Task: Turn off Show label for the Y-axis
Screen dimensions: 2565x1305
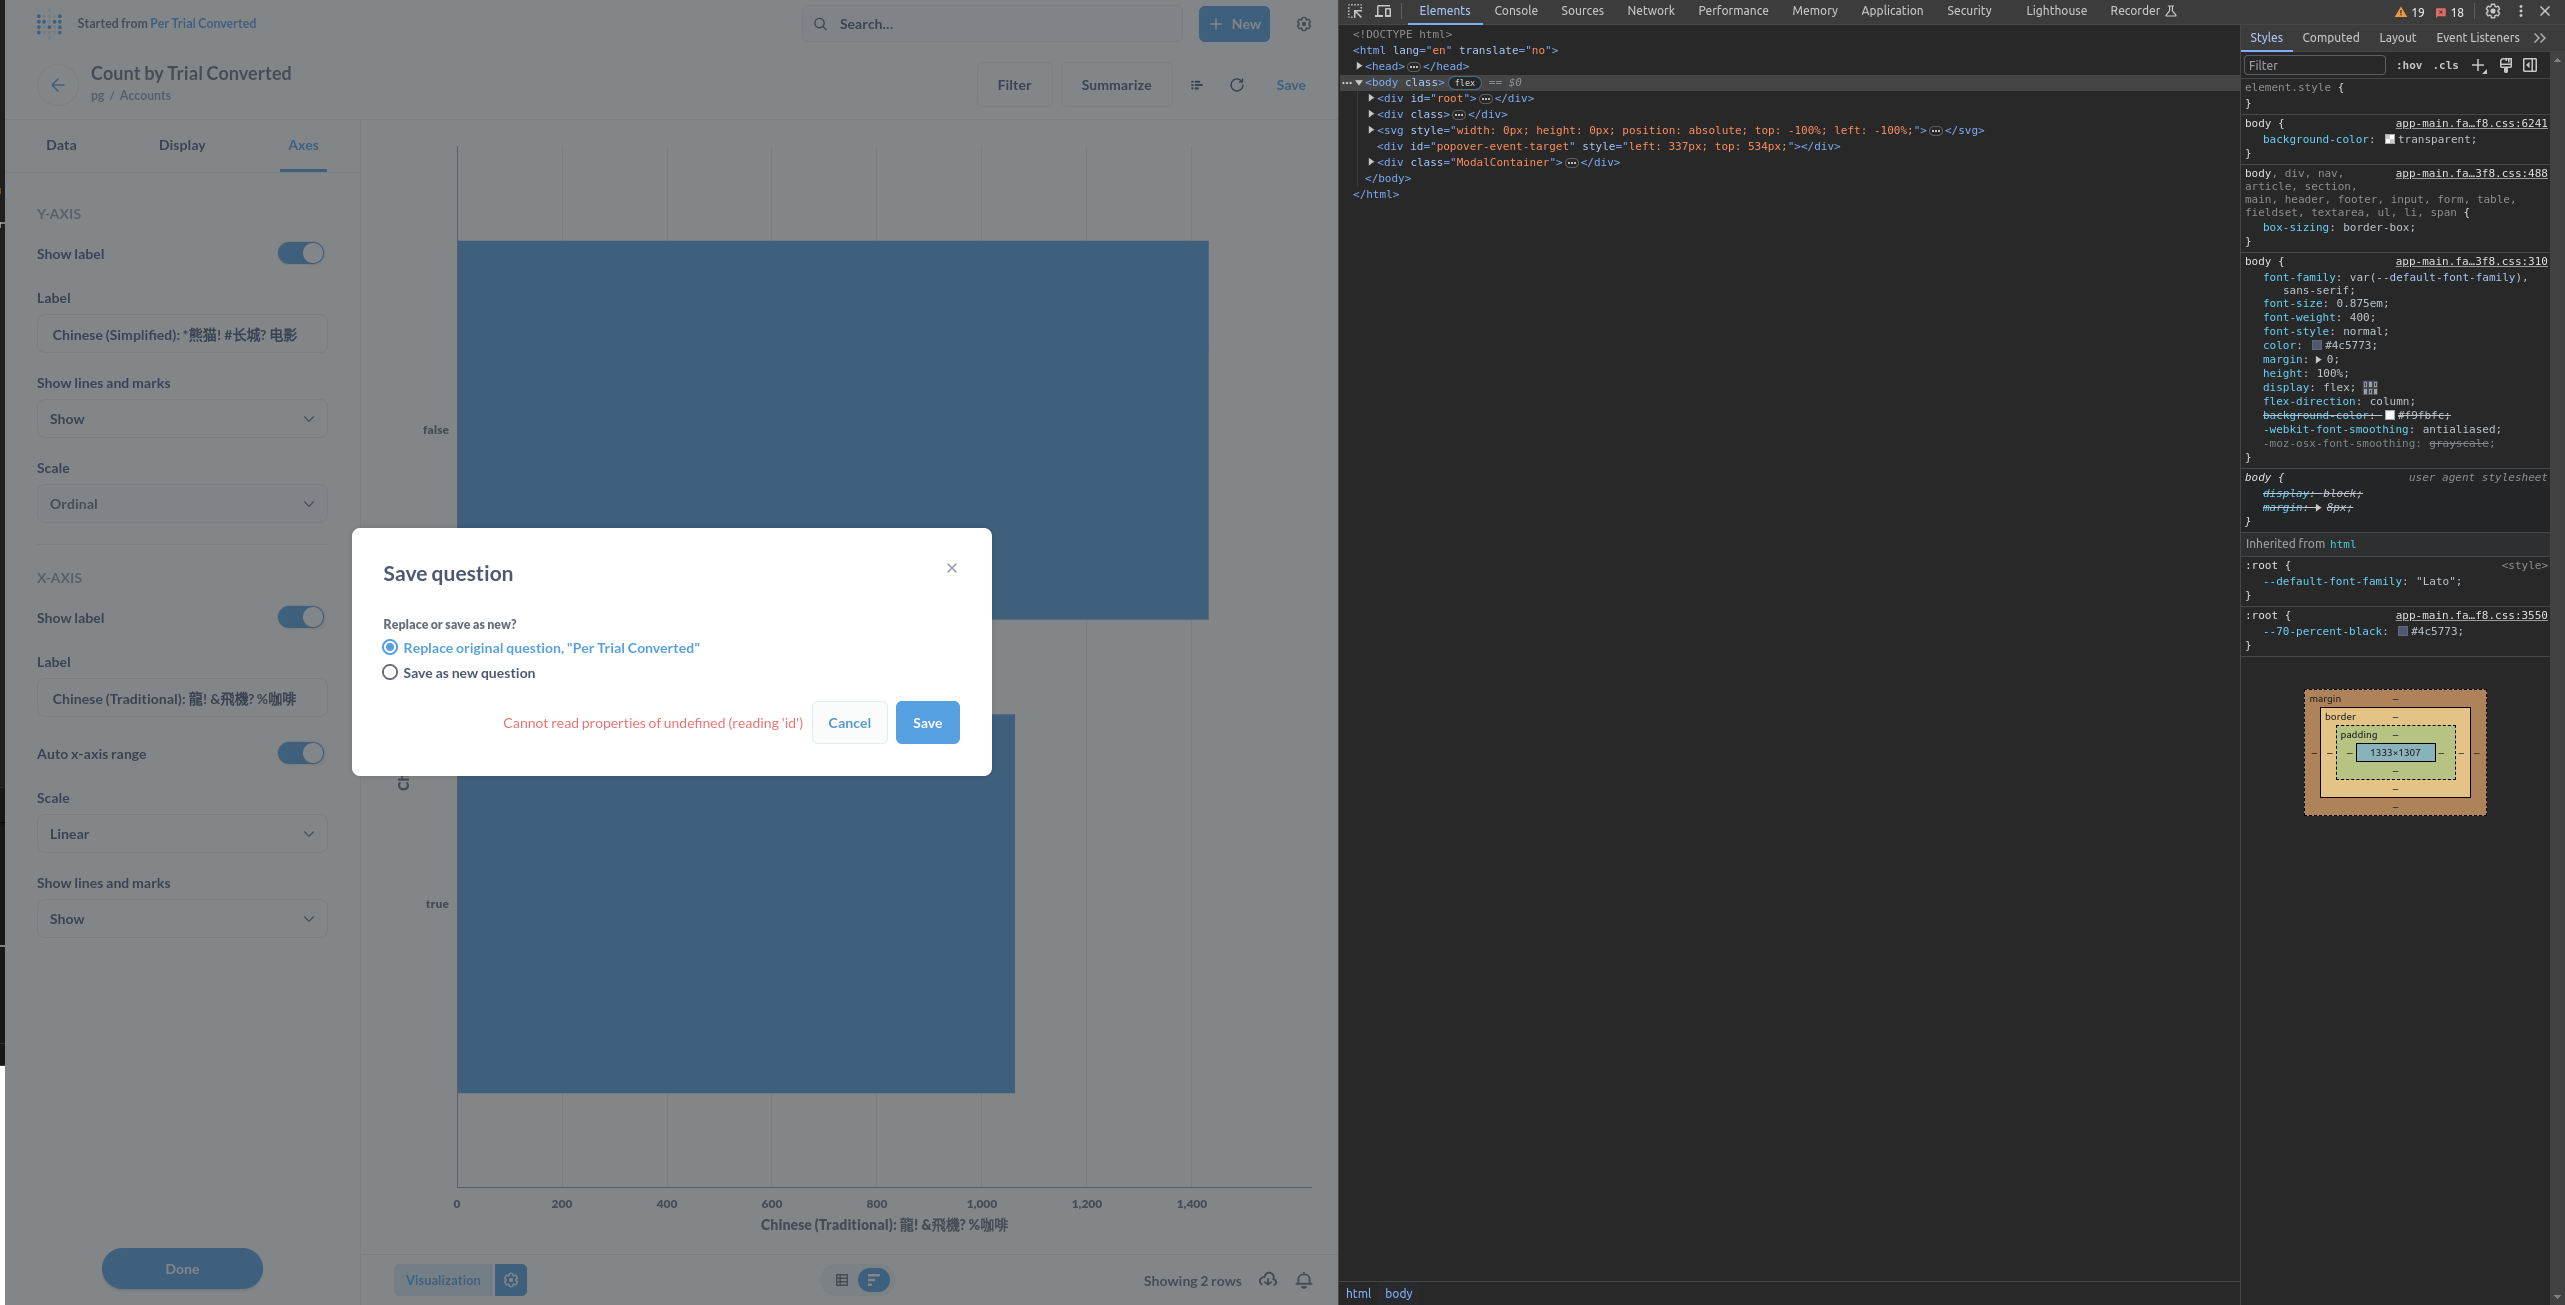Action: 300,253
